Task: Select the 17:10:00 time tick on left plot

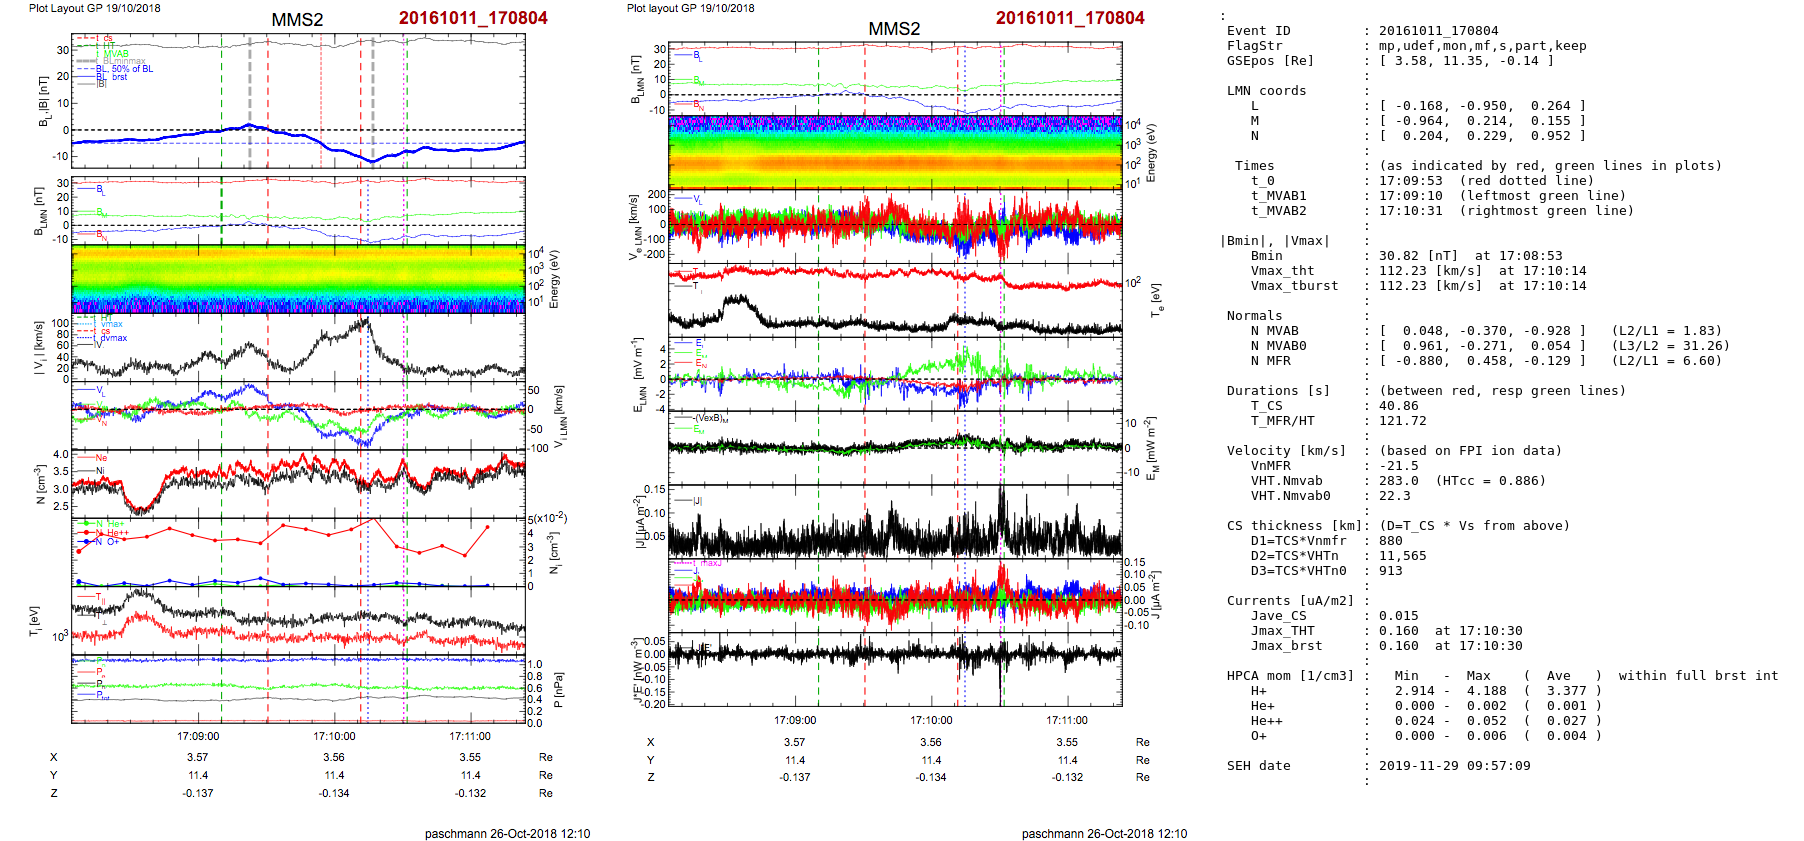Action: (334, 736)
